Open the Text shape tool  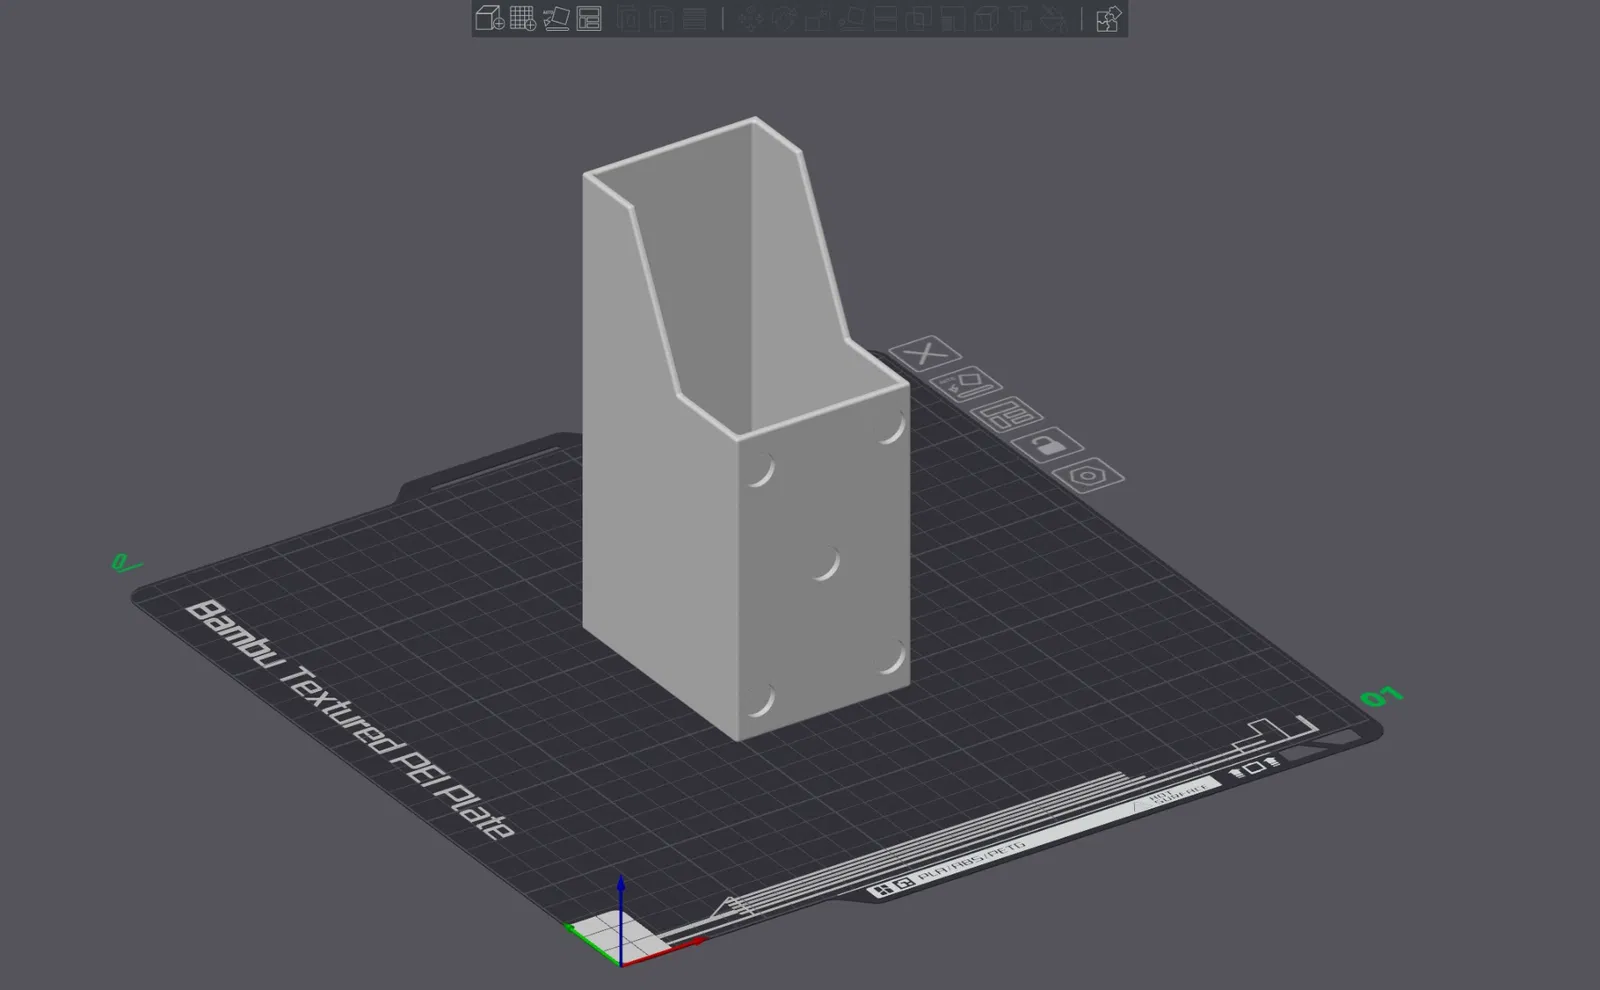tap(1020, 19)
